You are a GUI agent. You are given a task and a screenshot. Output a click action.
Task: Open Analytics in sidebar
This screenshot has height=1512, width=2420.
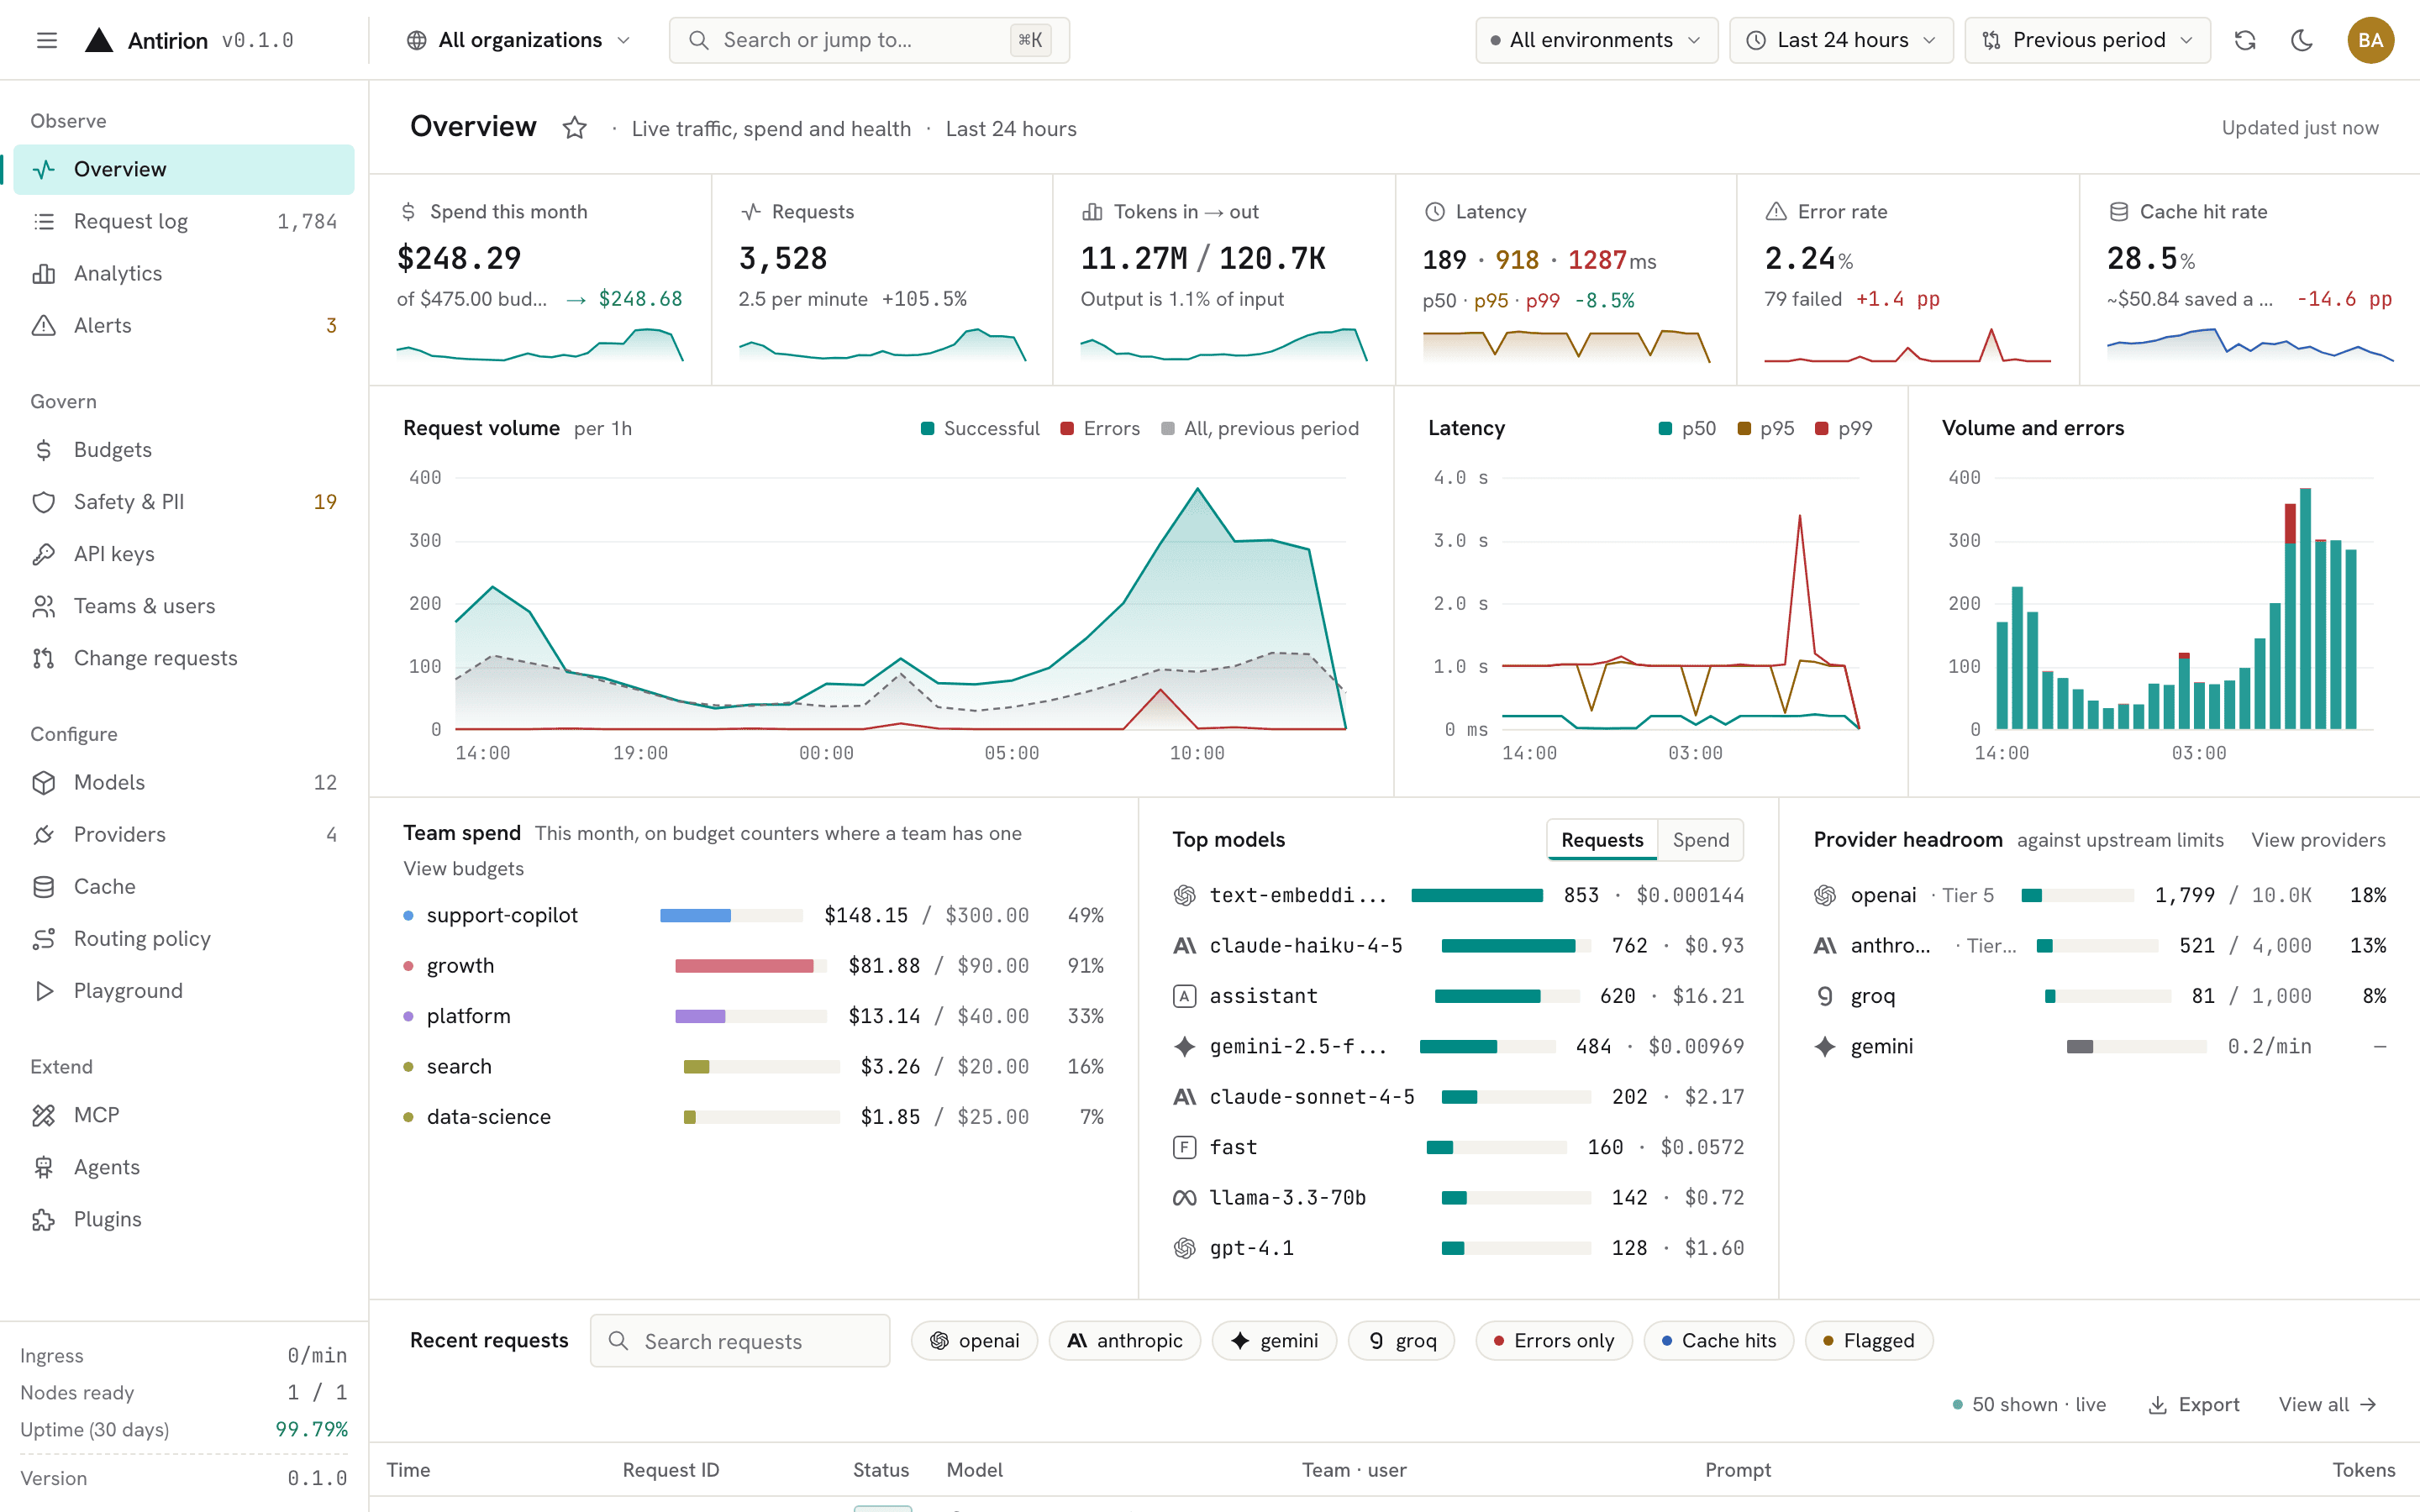(x=184, y=273)
